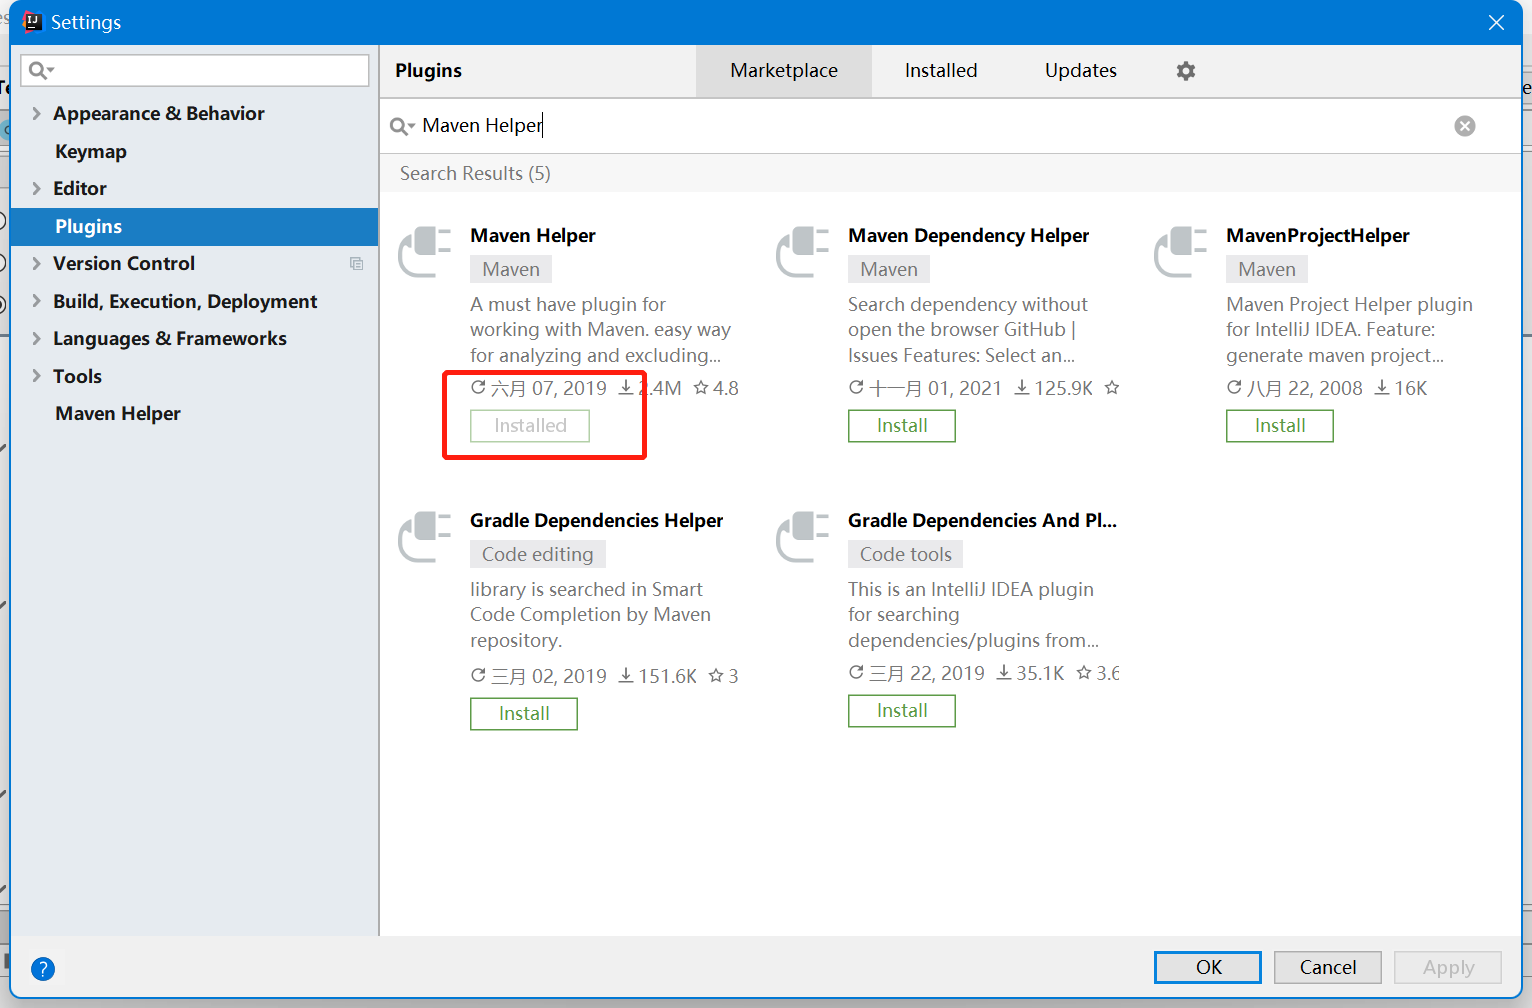Viewport: 1532px width, 1008px height.
Task: Cancel the Settings dialog
Action: click(x=1328, y=967)
